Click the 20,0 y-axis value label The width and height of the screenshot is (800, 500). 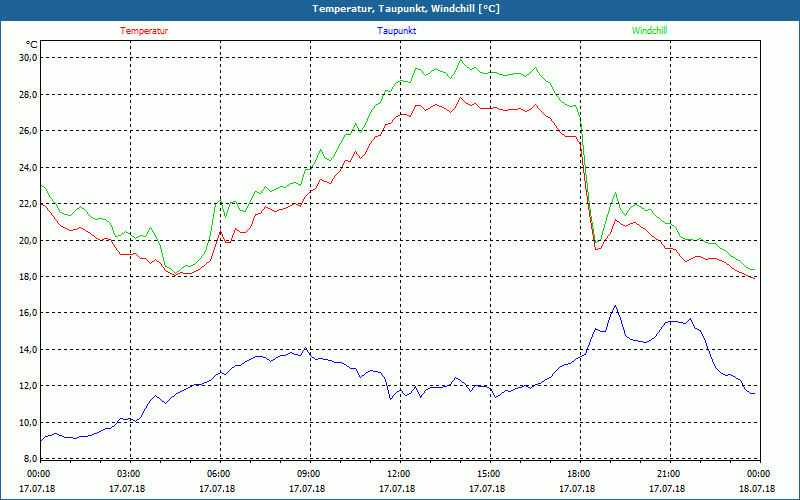tap(26, 240)
